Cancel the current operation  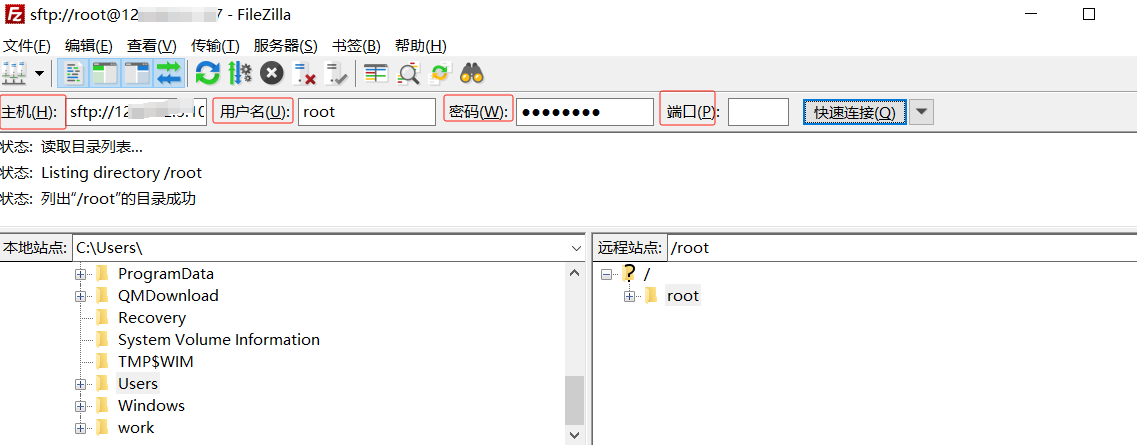(272, 72)
